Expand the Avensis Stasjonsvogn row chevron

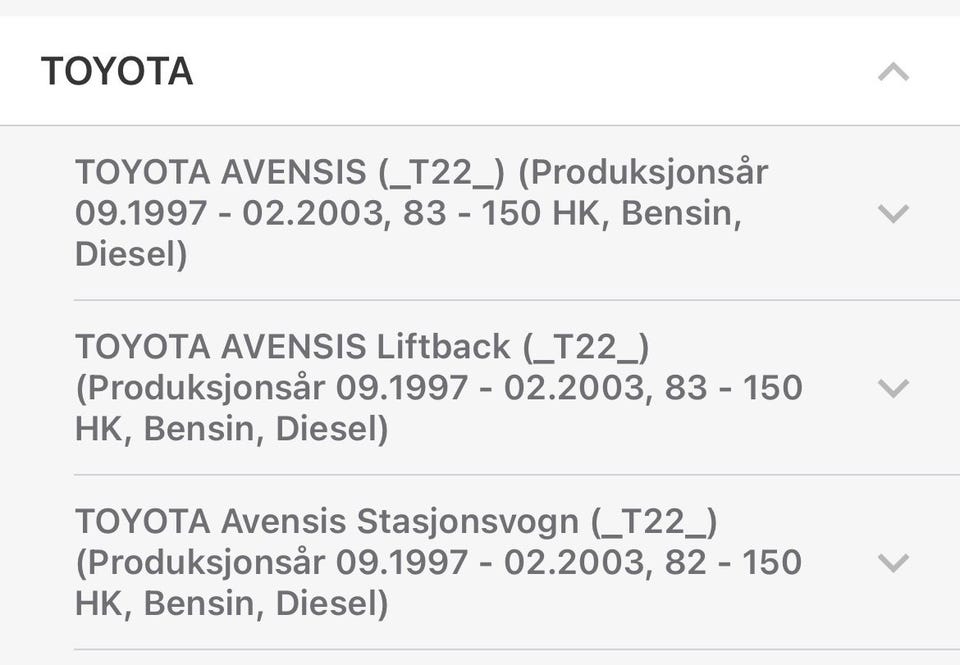pyautogui.click(x=892, y=562)
